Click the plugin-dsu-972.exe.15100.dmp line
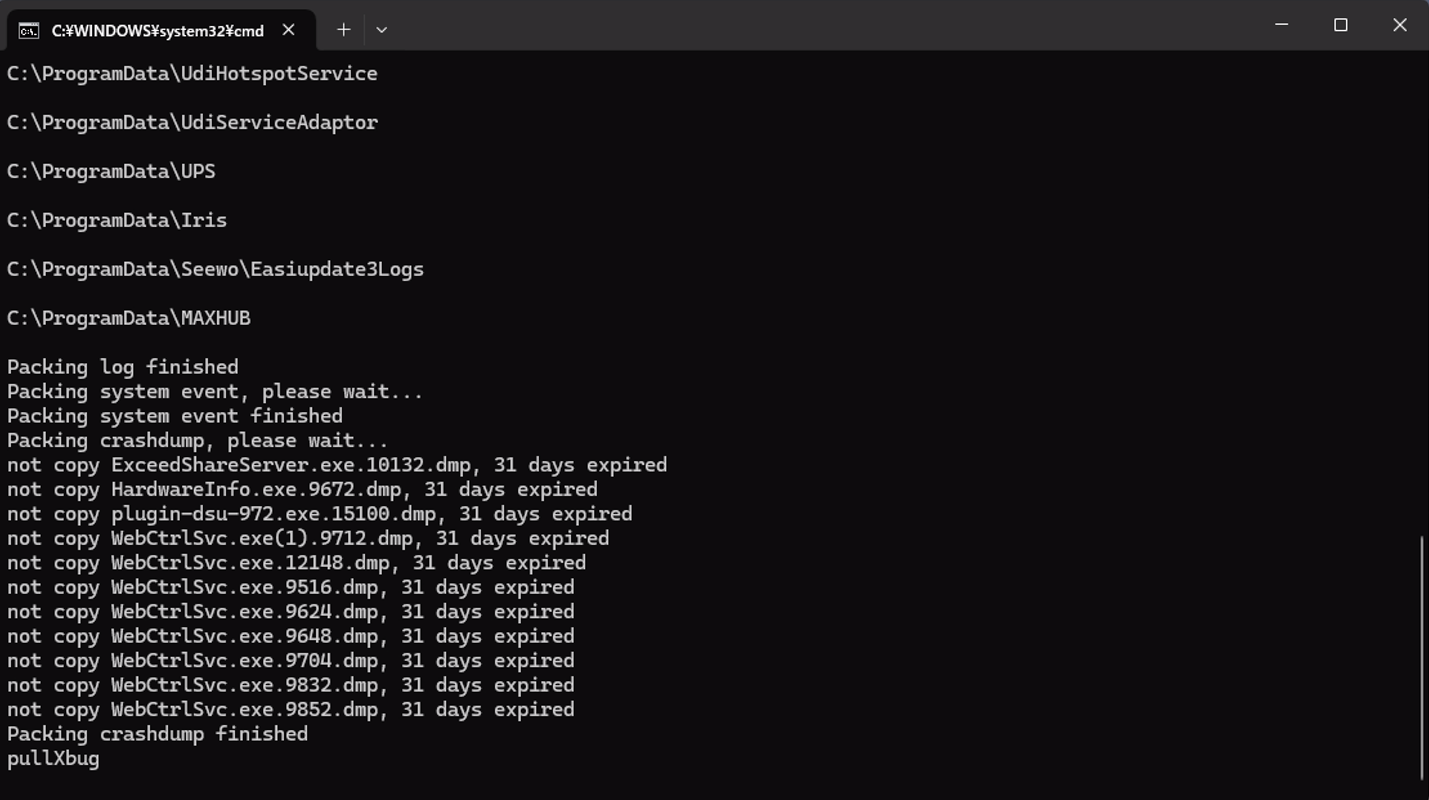 click(x=319, y=514)
